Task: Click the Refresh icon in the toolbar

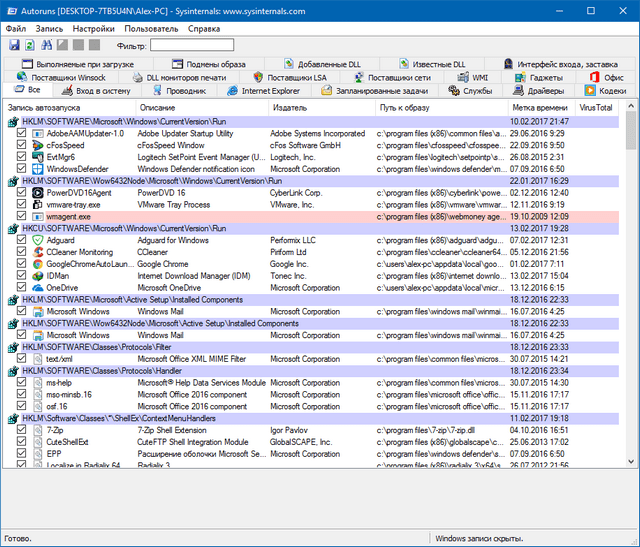Action: click(30, 45)
